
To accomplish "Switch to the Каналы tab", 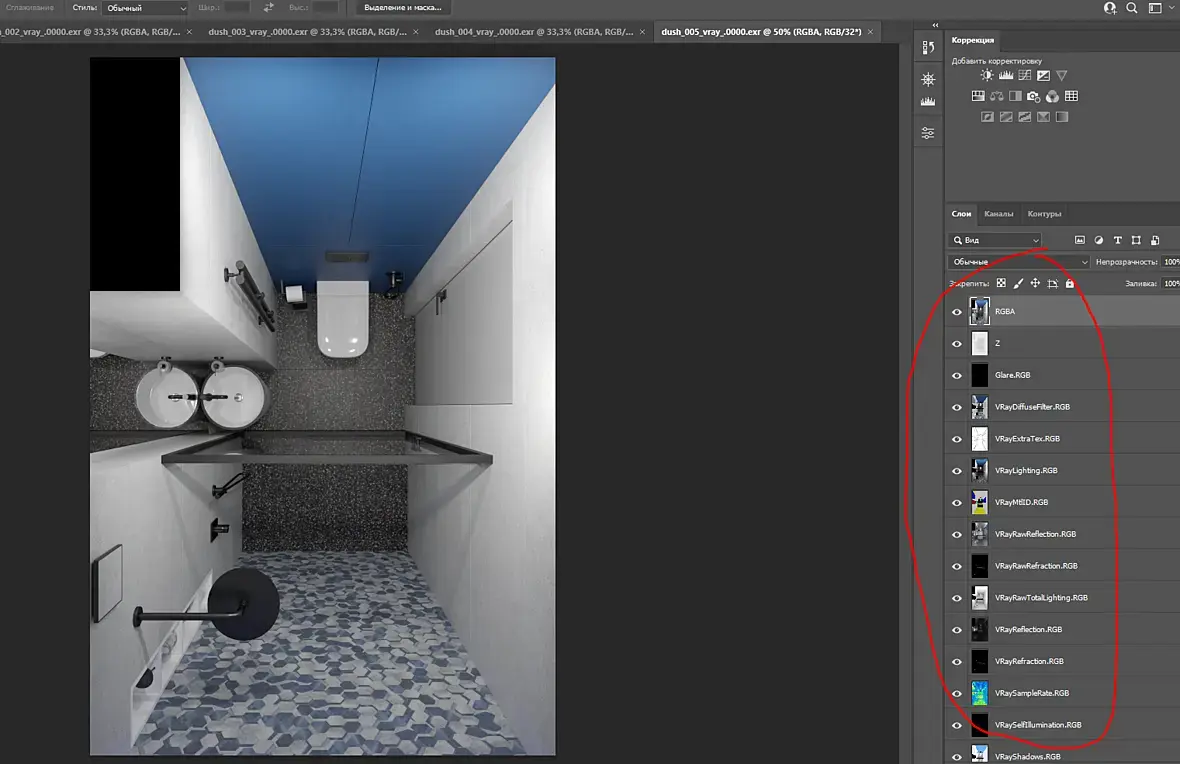I will click(998, 214).
